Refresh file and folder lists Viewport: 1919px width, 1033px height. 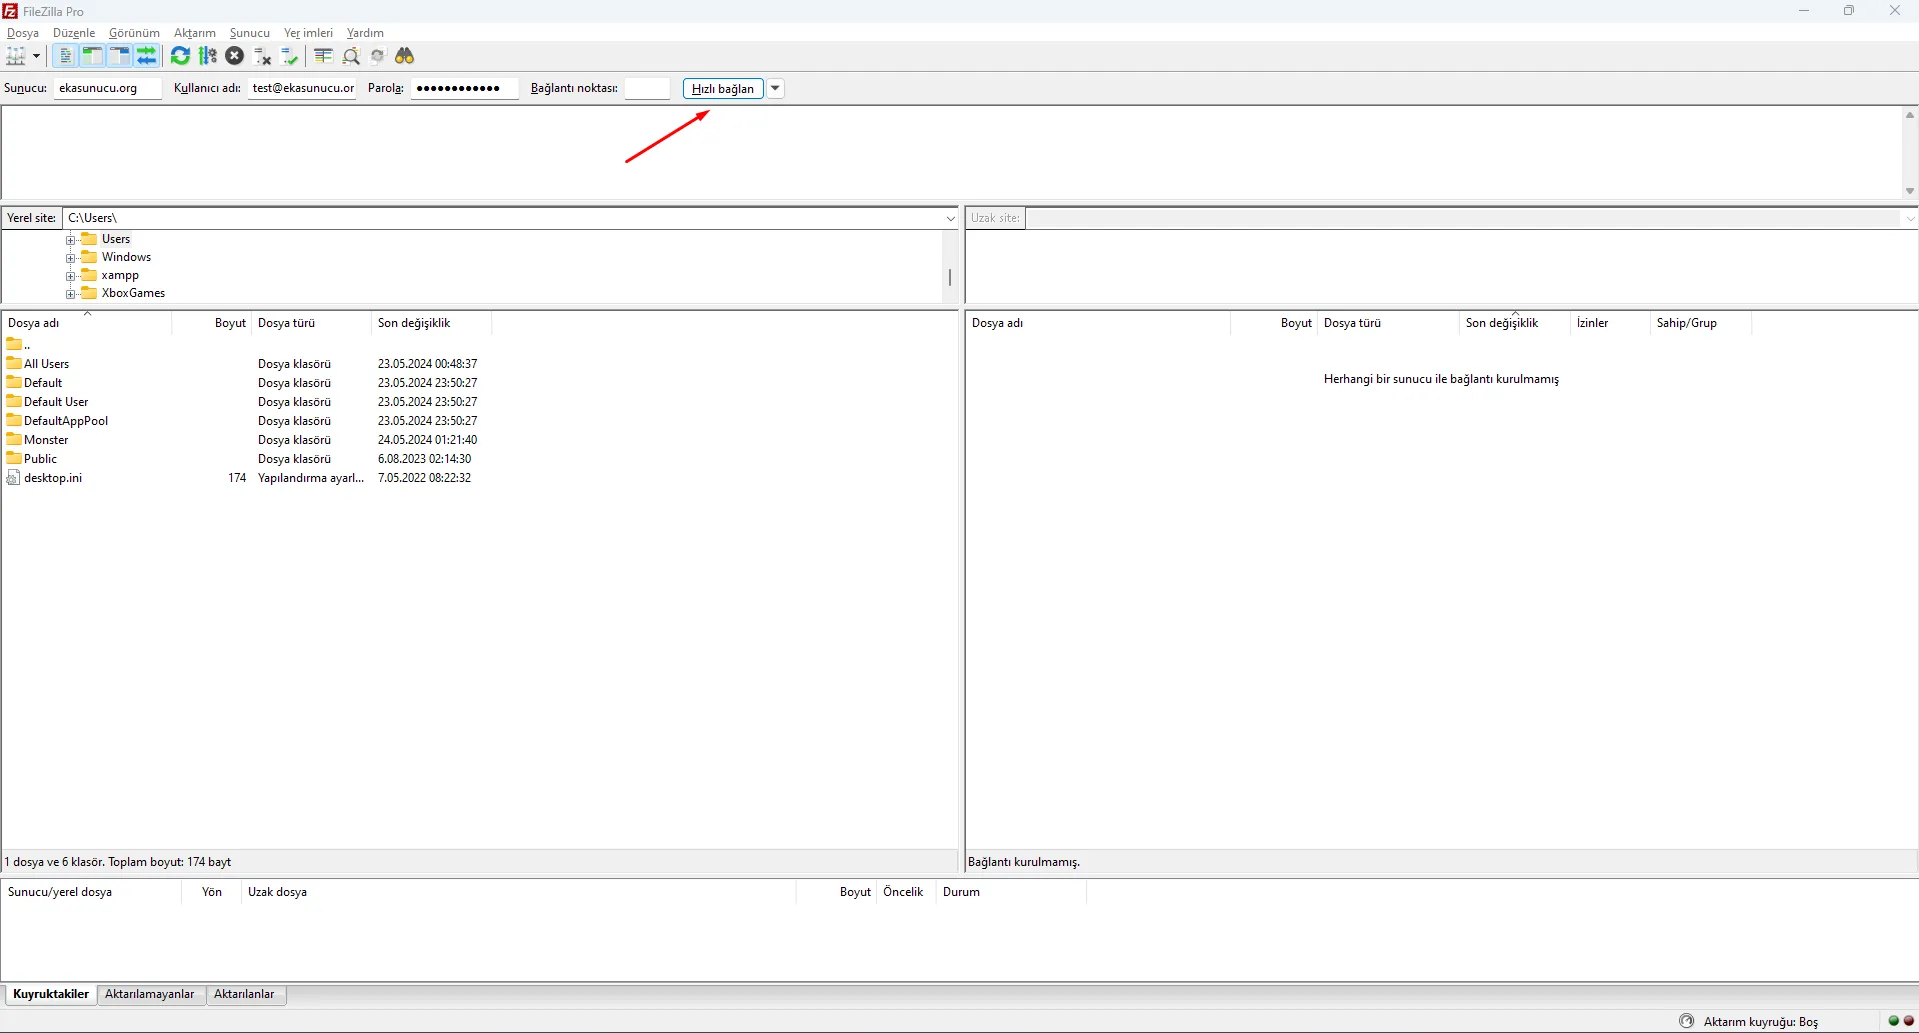tap(180, 56)
